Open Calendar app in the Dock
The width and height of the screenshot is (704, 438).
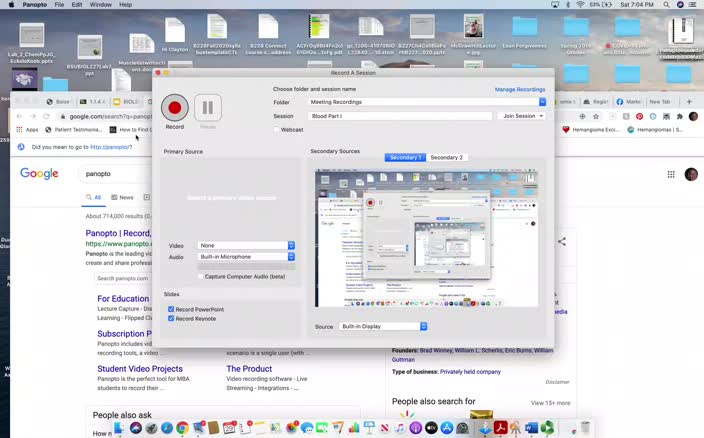[x=229, y=428]
